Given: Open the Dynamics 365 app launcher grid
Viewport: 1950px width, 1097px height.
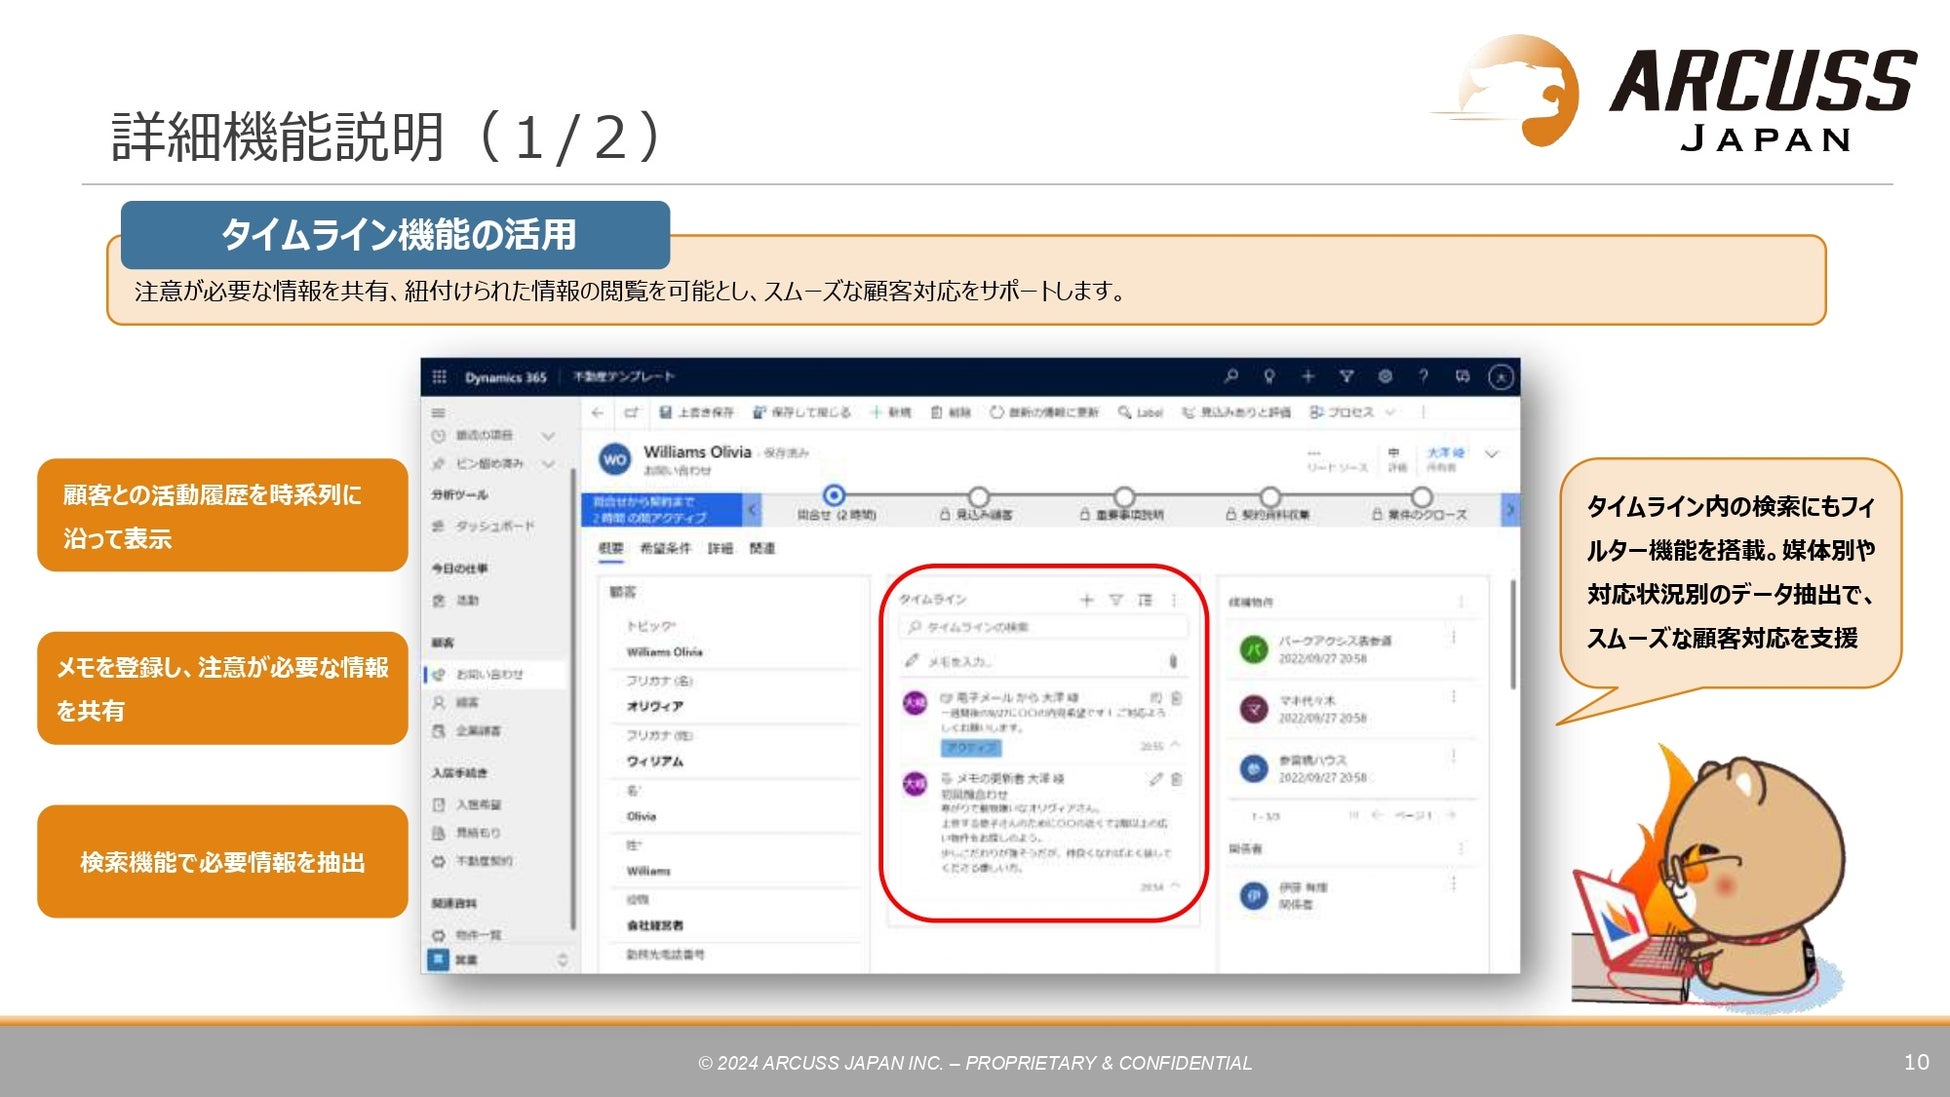Looking at the screenshot, I should coord(439,377).
